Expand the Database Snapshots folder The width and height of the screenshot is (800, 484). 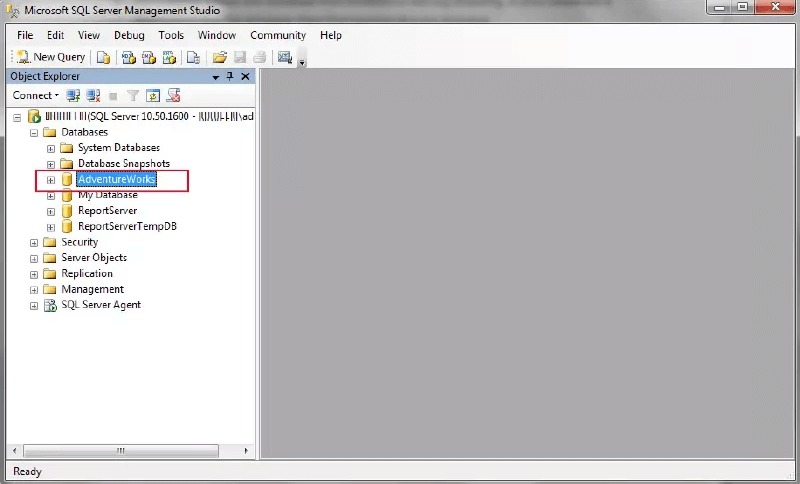point(51,165)
